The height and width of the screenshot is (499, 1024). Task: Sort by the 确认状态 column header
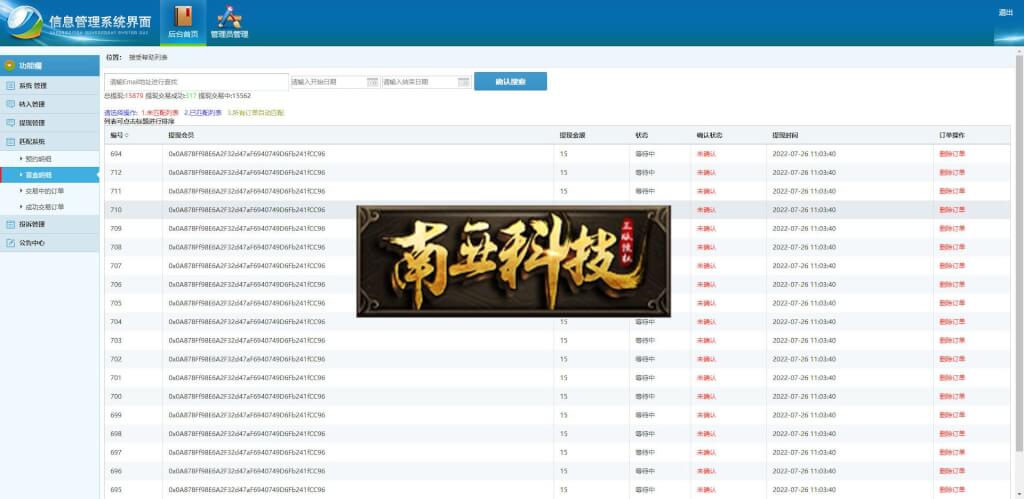710,135
